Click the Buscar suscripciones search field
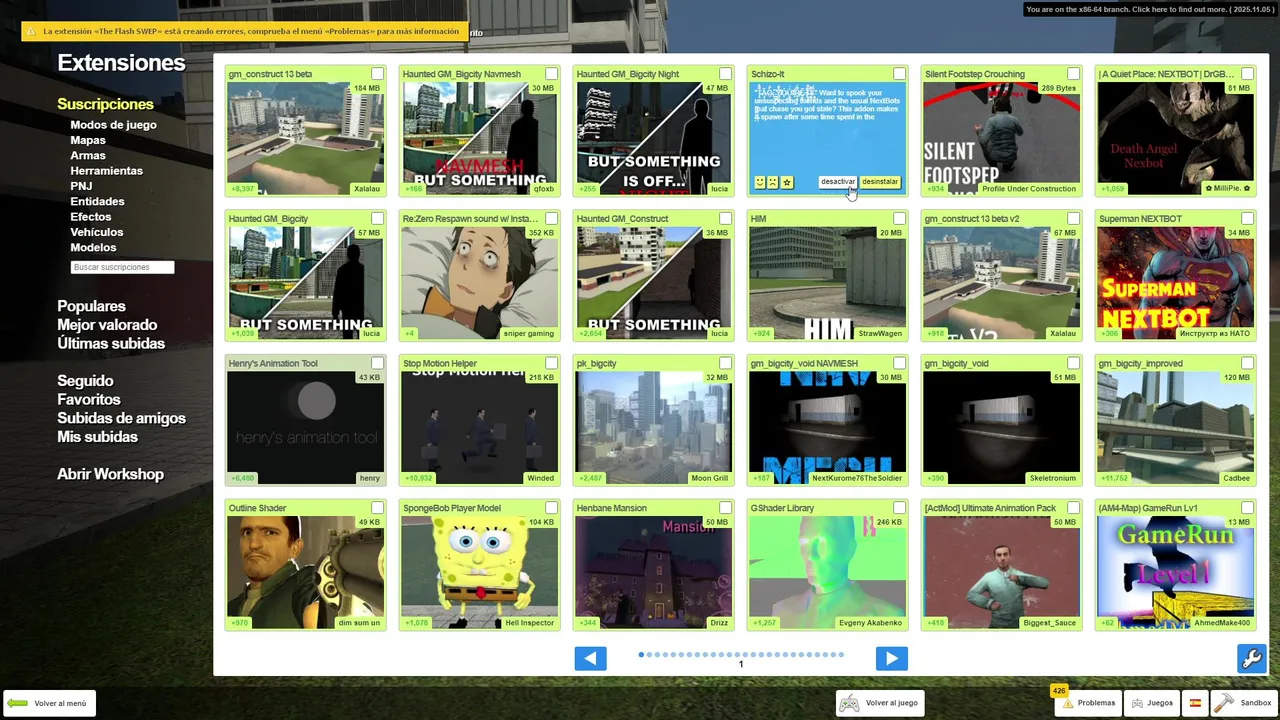The width and height of the screenshot is (1280, 720). [x=122, y=267]
